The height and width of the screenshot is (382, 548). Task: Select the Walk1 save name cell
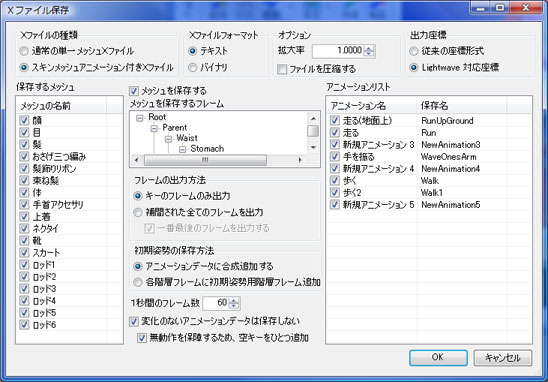(432, 193)
